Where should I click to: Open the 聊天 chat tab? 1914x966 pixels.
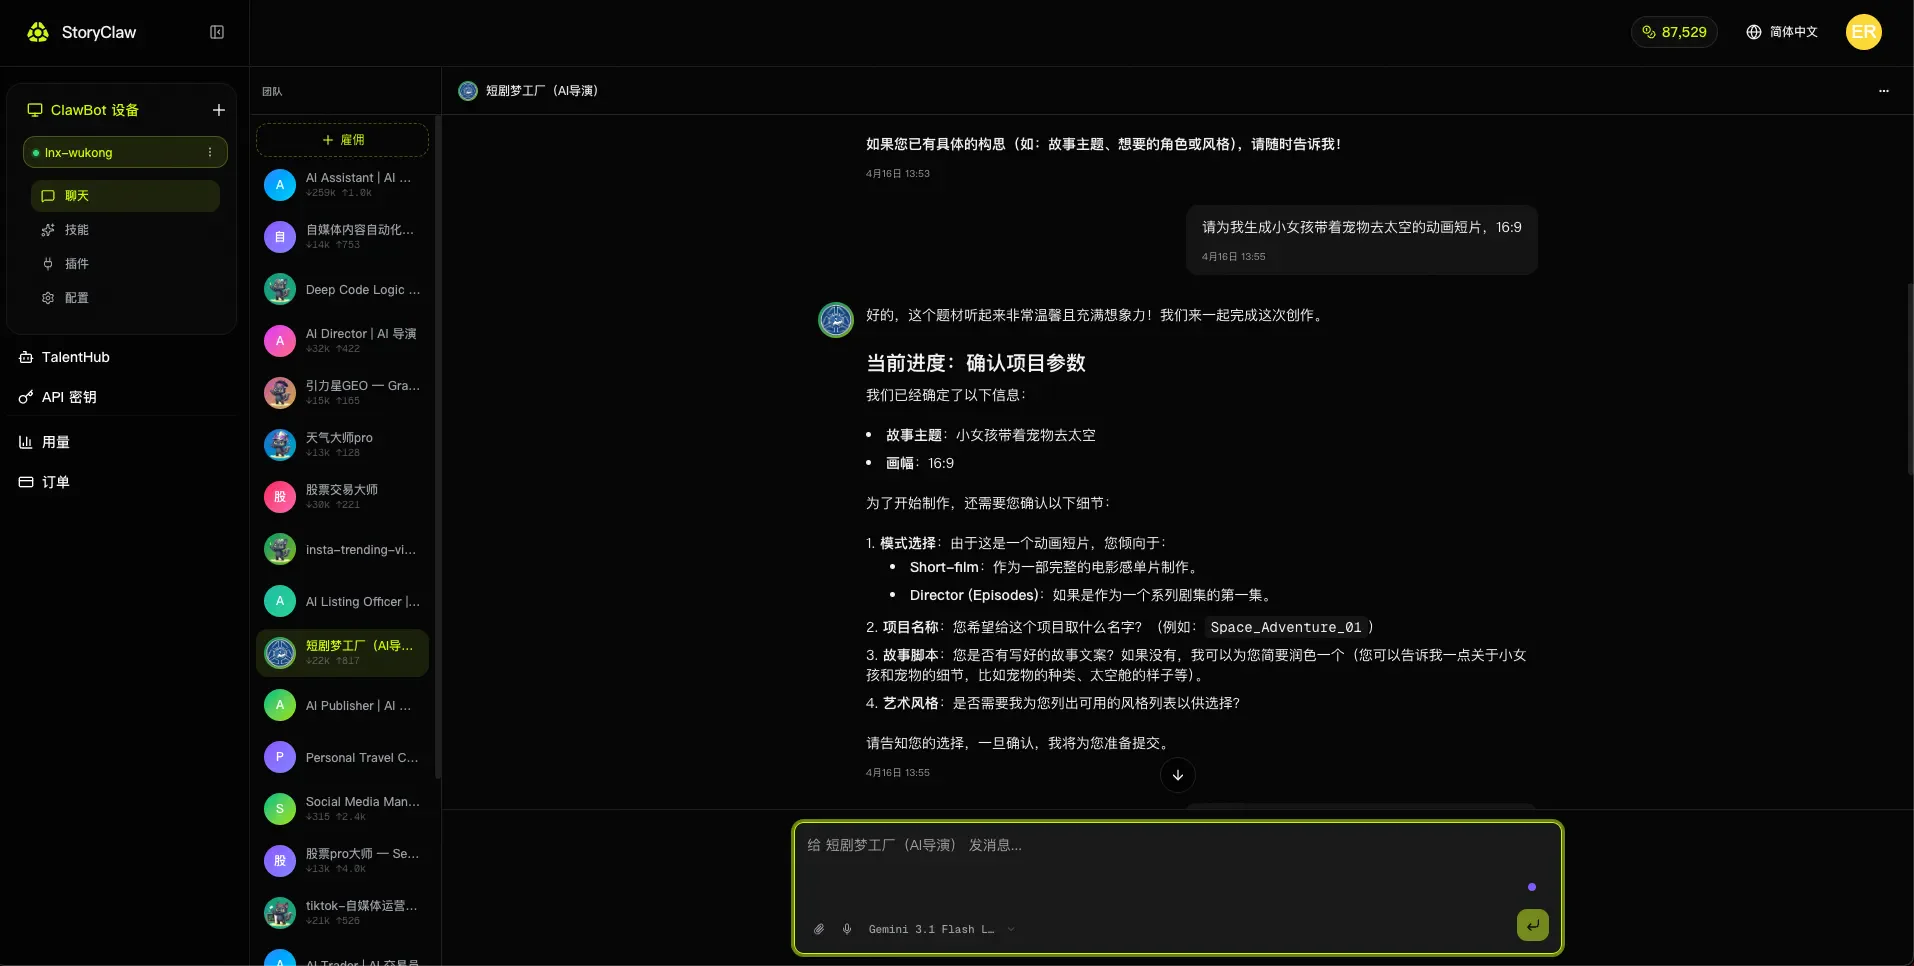[125, 196]
